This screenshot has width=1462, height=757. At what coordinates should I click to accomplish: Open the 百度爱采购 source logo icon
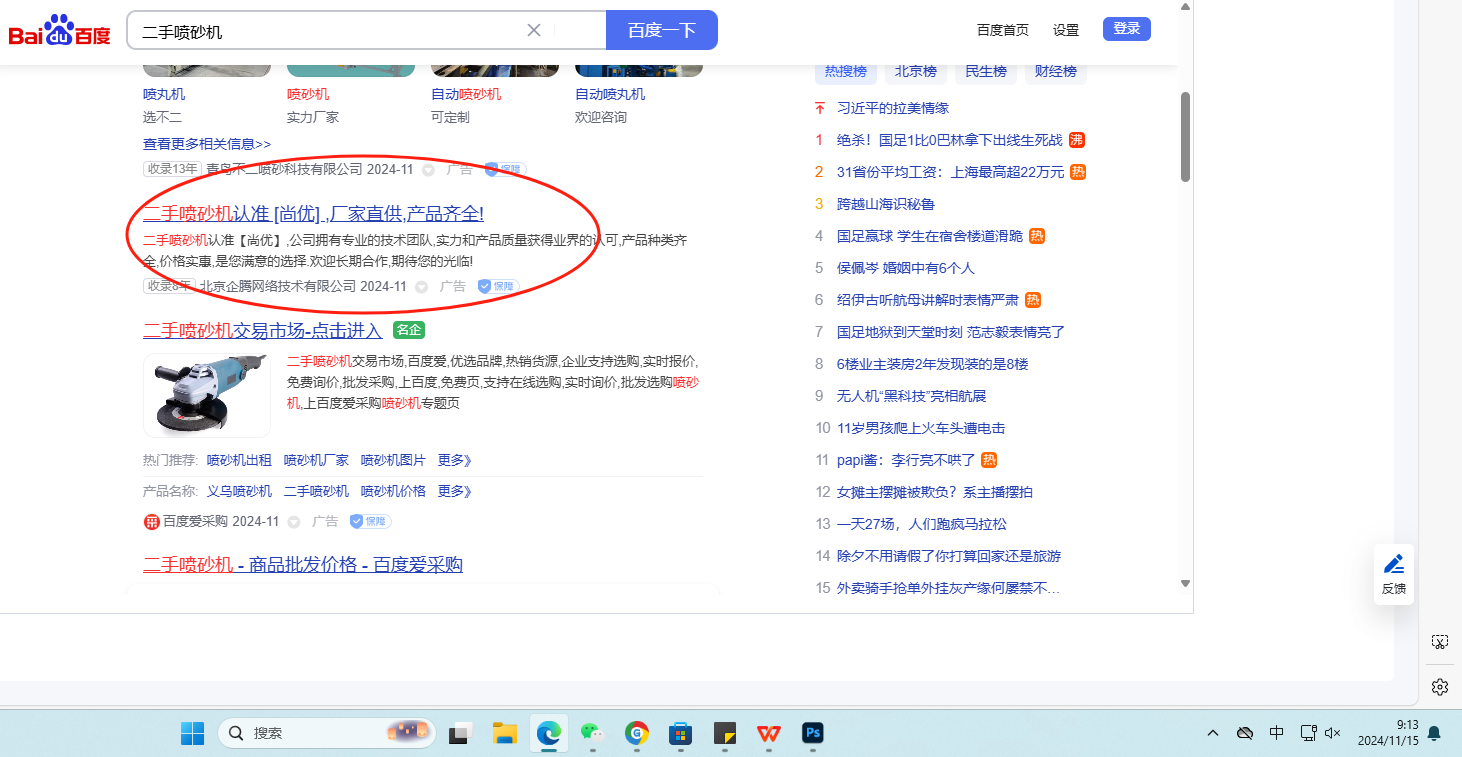click(x=151, y=521)
